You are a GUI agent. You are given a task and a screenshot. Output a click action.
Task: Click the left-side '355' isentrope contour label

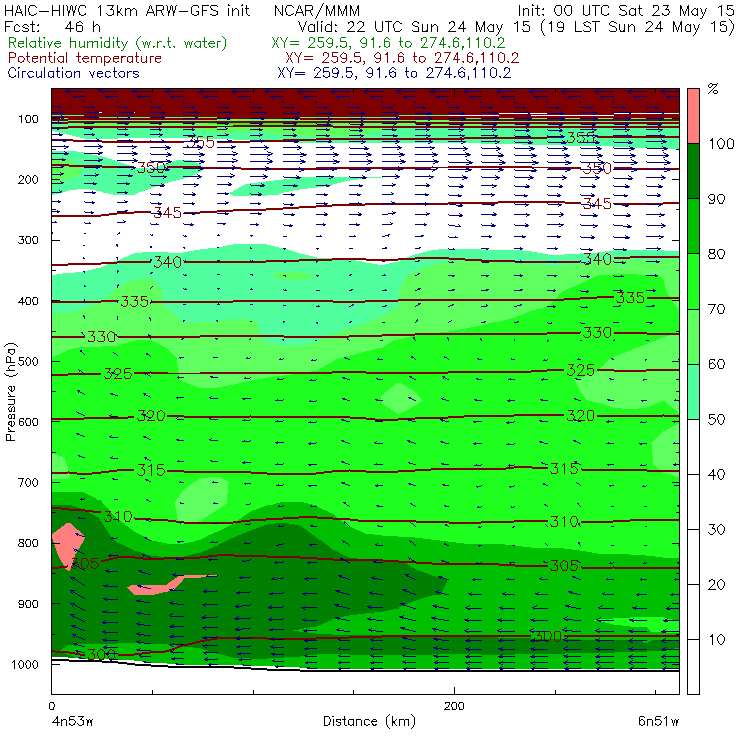tap(201, 142)
